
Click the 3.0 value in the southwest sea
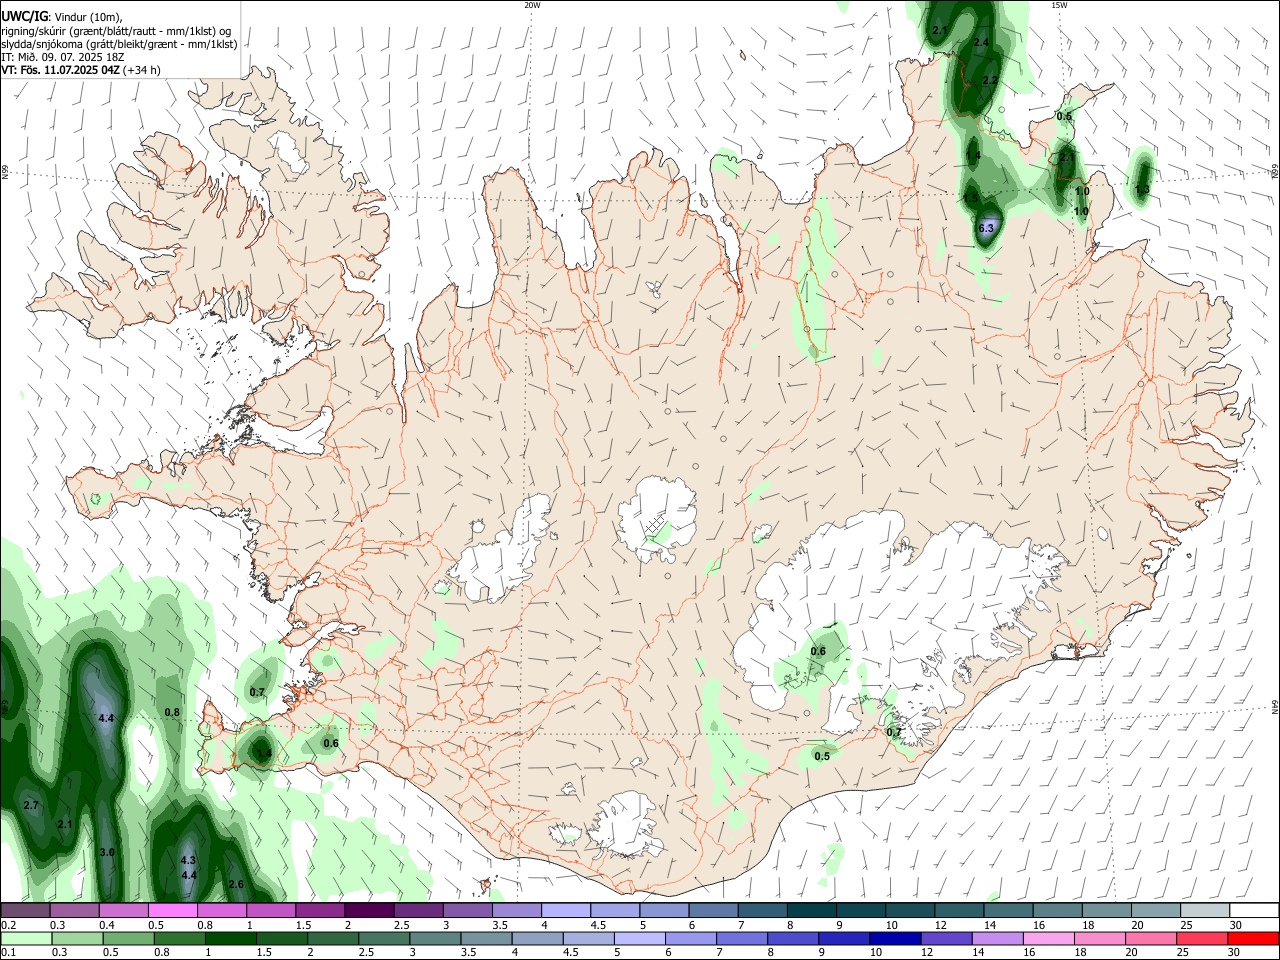(108, 852)
